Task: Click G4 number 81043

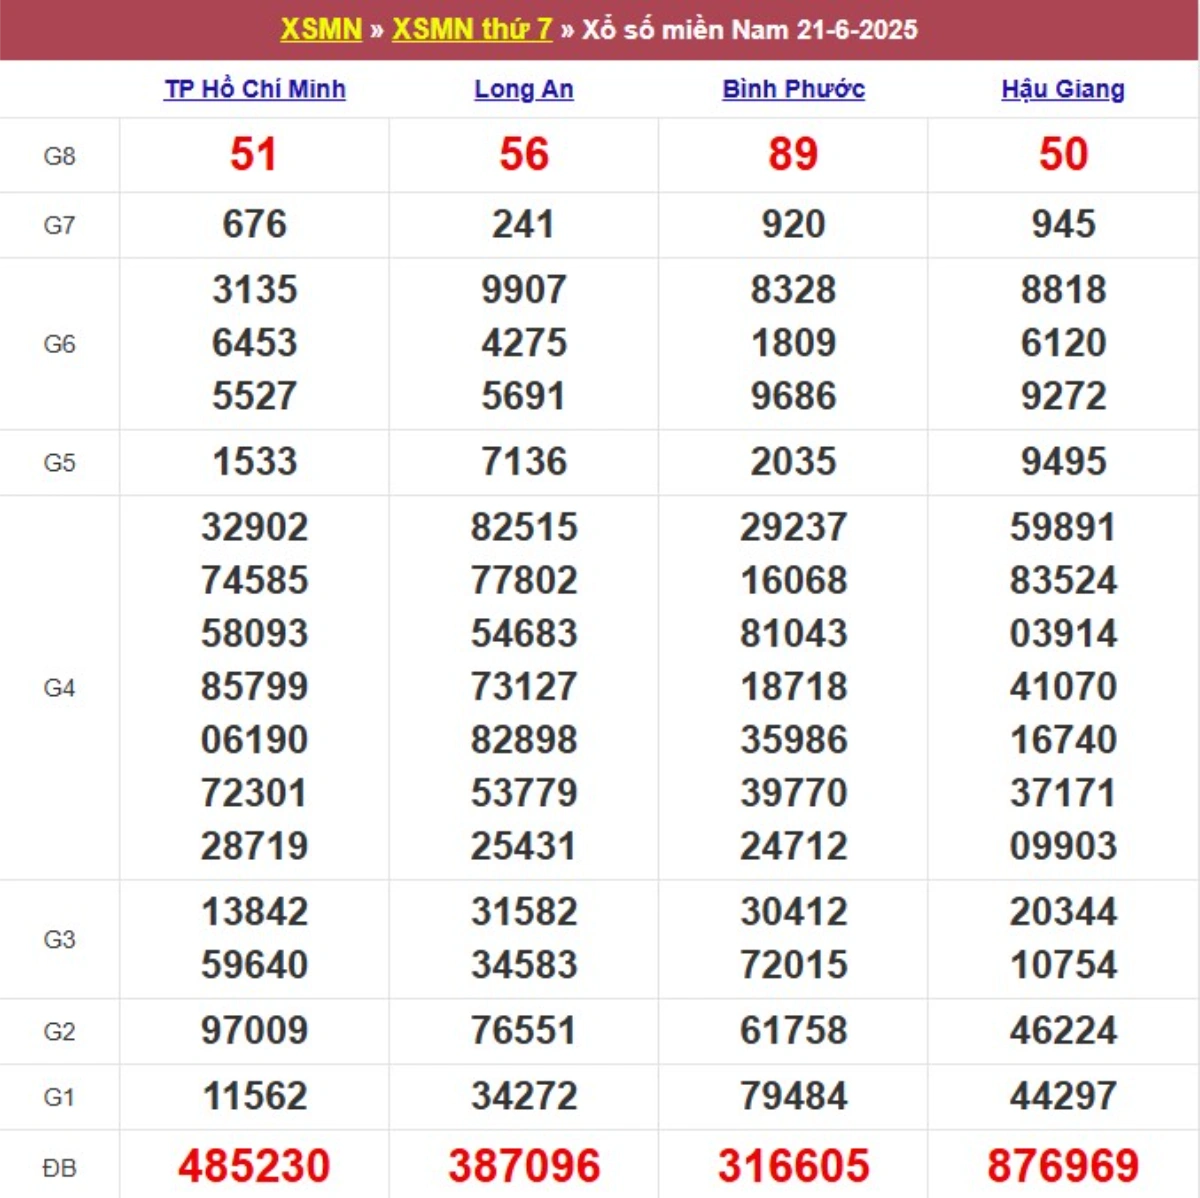Action: [x=794, y=633]
